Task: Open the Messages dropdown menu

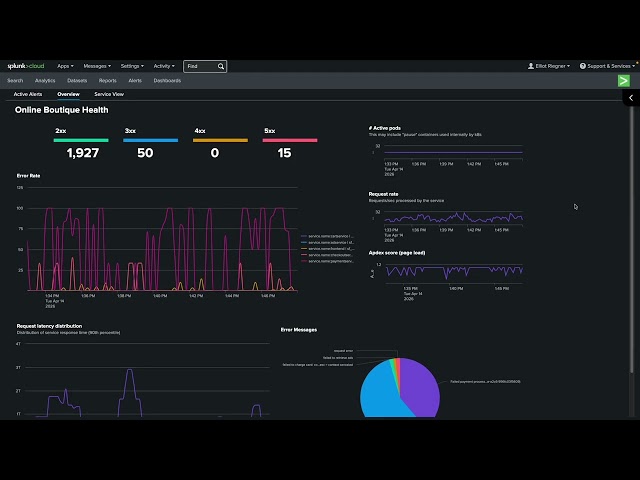Action: tap(97, 66)
